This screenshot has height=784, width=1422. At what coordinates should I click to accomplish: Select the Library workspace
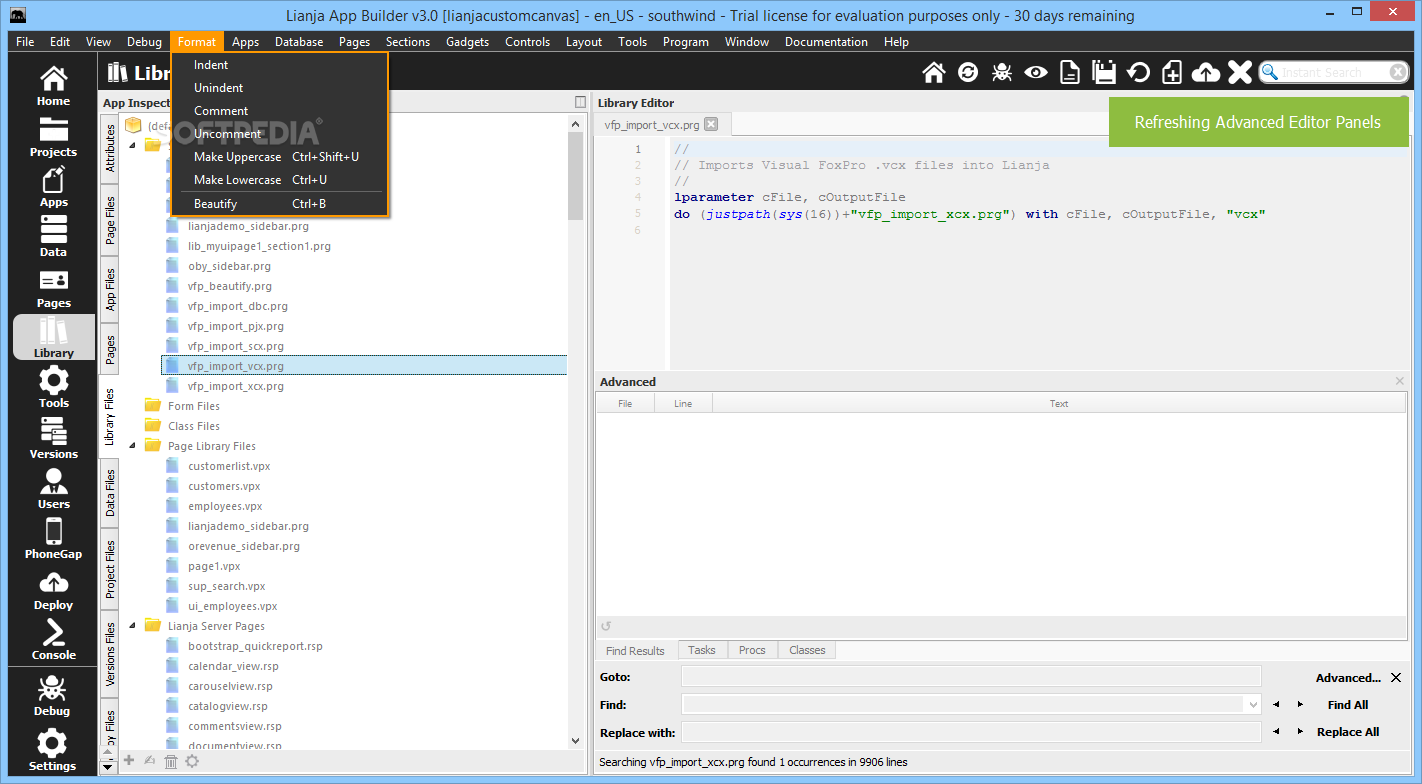click(53, 338)
